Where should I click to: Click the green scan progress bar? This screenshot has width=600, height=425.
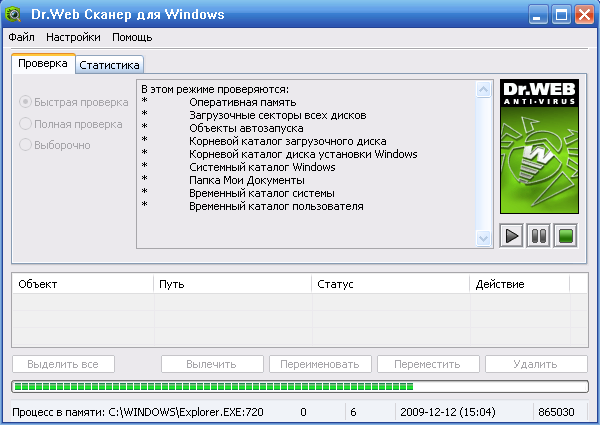[x=300, y=386]
